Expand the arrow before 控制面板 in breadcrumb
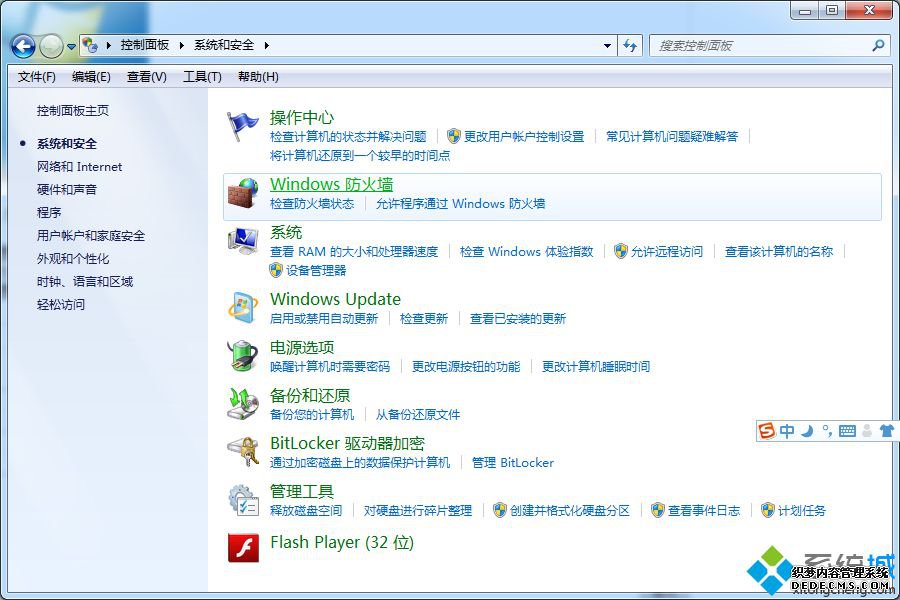The height and width of the screenshot is (600, 900). tap(108, 45)
